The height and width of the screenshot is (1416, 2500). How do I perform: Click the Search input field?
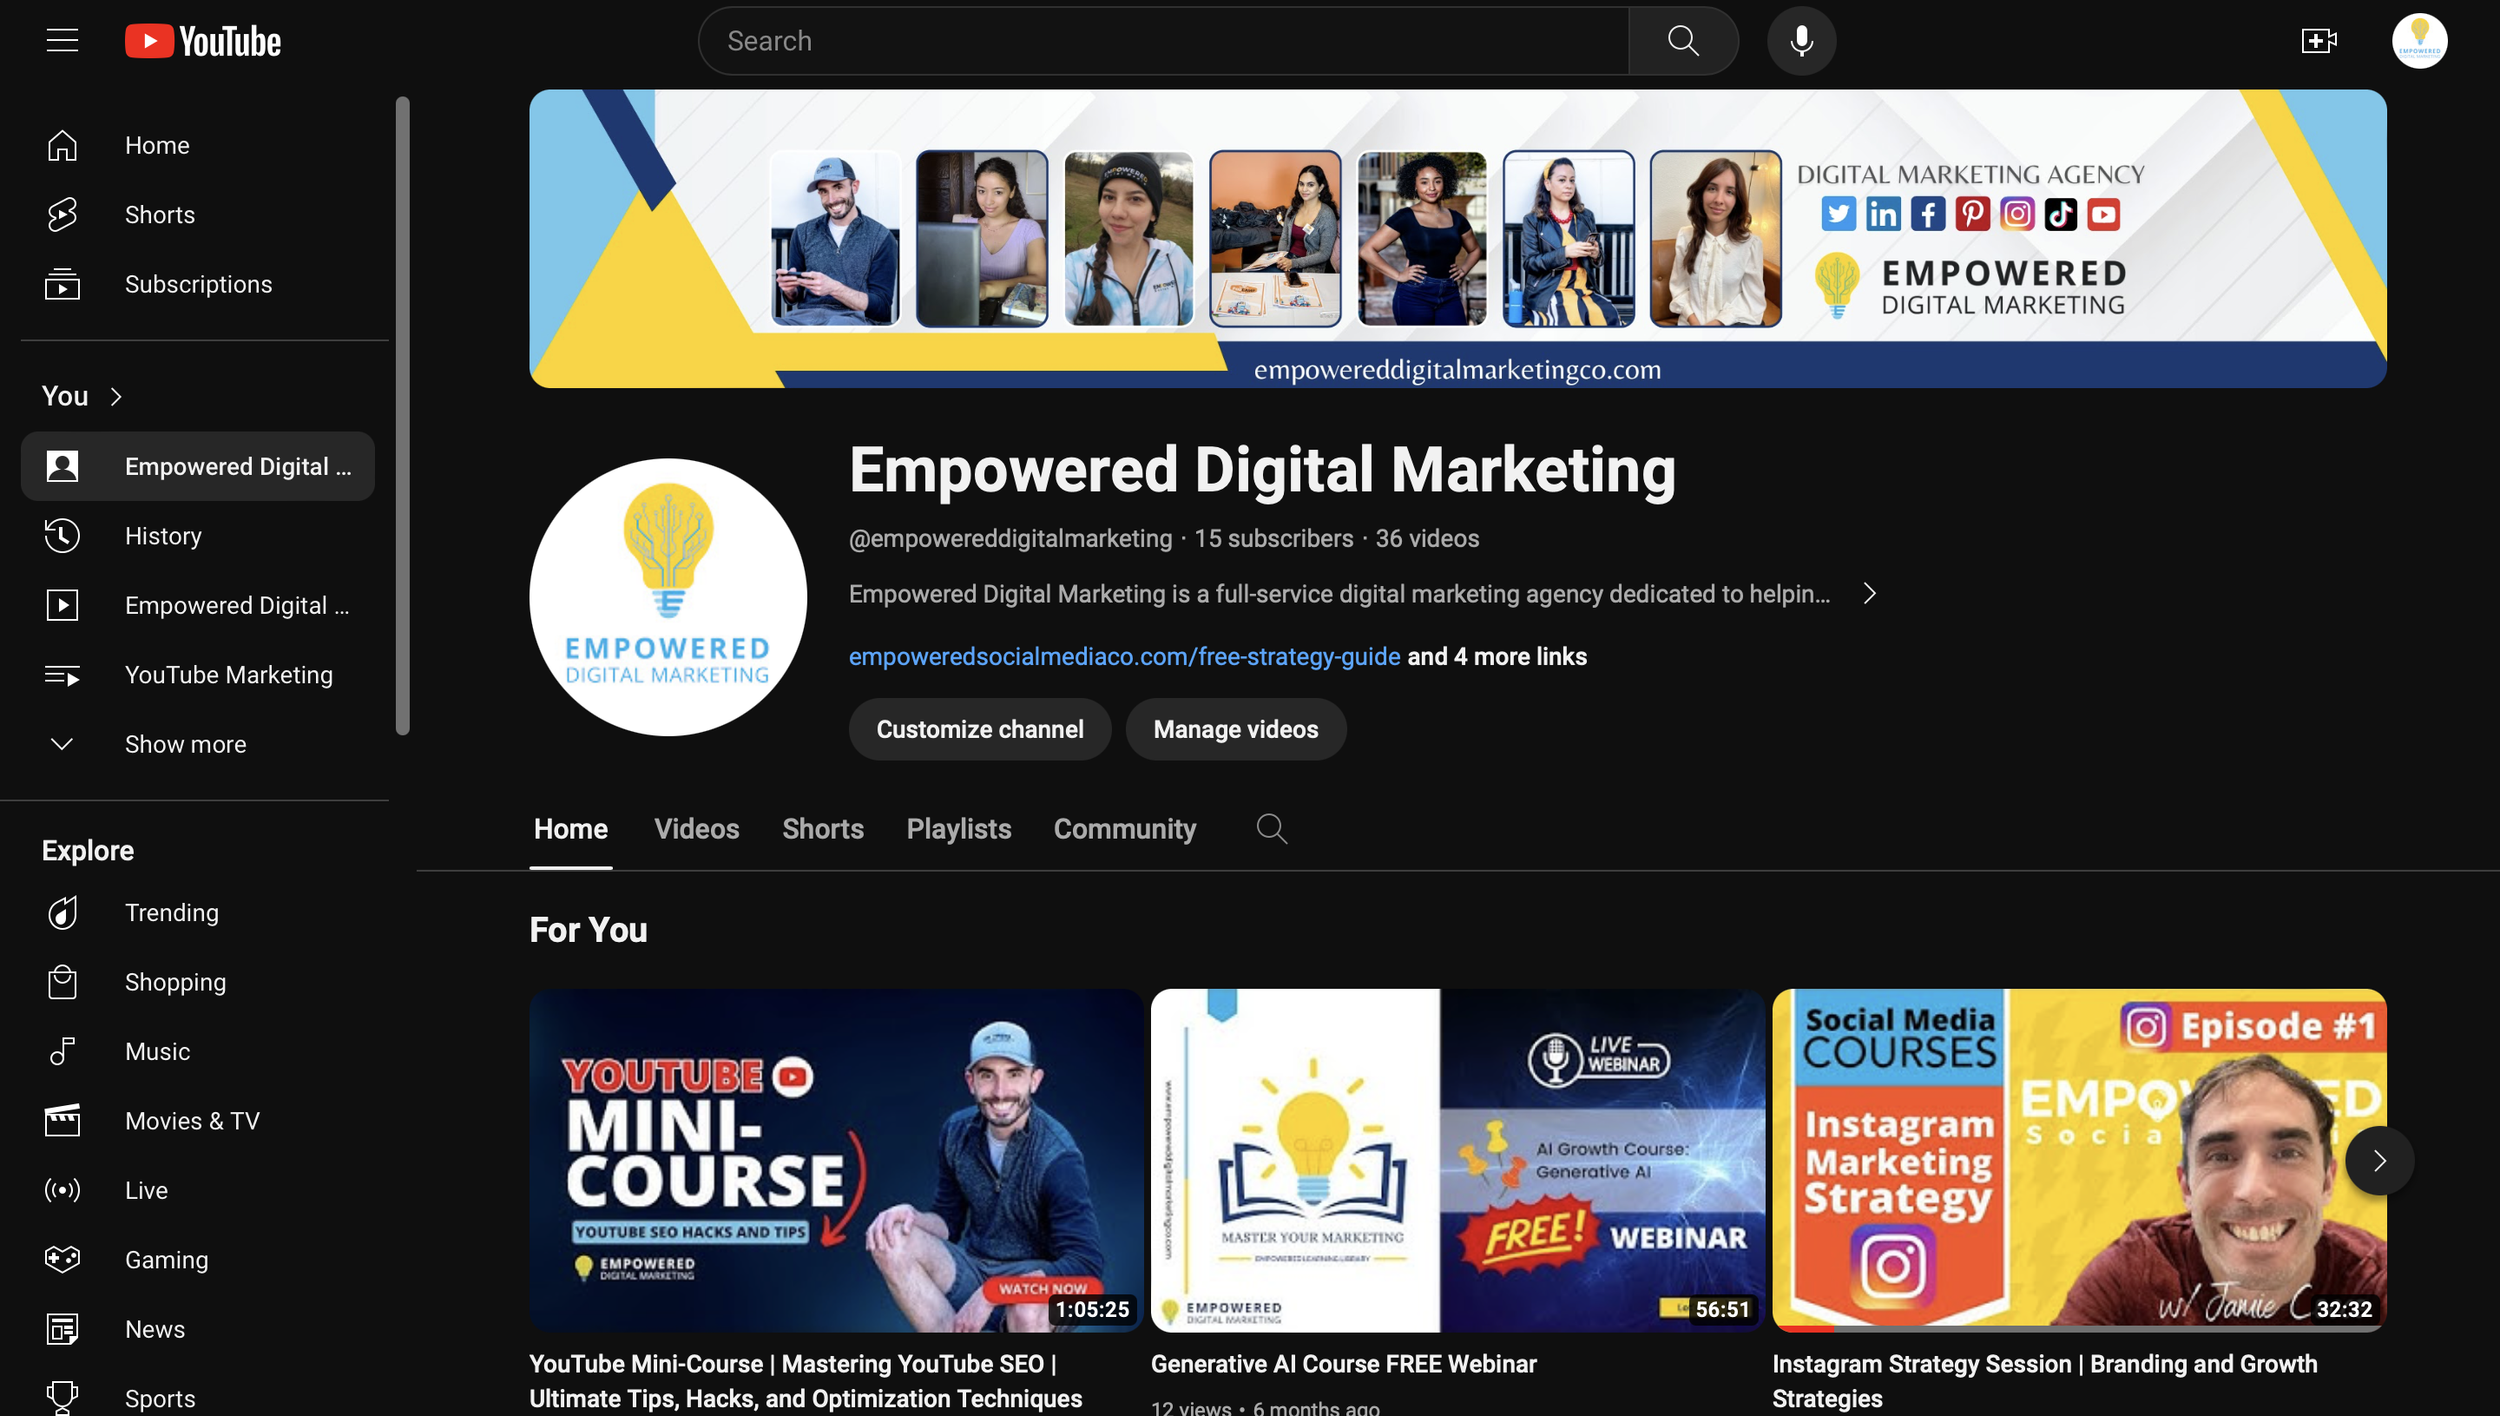pyautogui.click(x=1163, y=41)
